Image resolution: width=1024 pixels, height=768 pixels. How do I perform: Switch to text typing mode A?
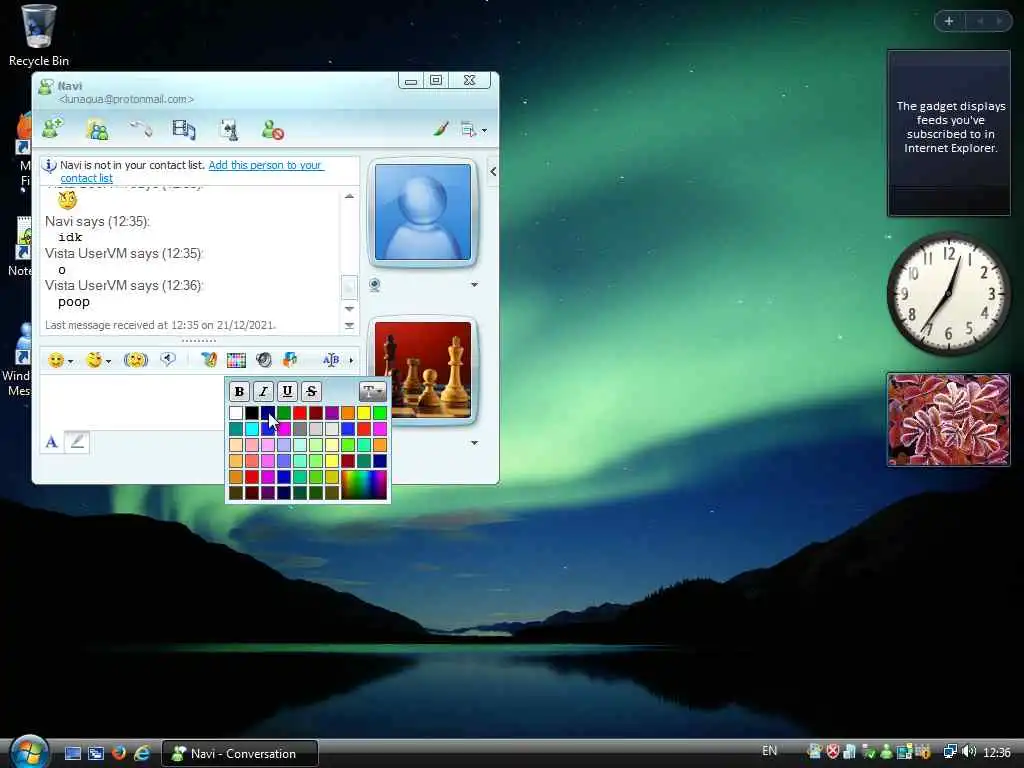pyautogui.click(x=52, y=442)
